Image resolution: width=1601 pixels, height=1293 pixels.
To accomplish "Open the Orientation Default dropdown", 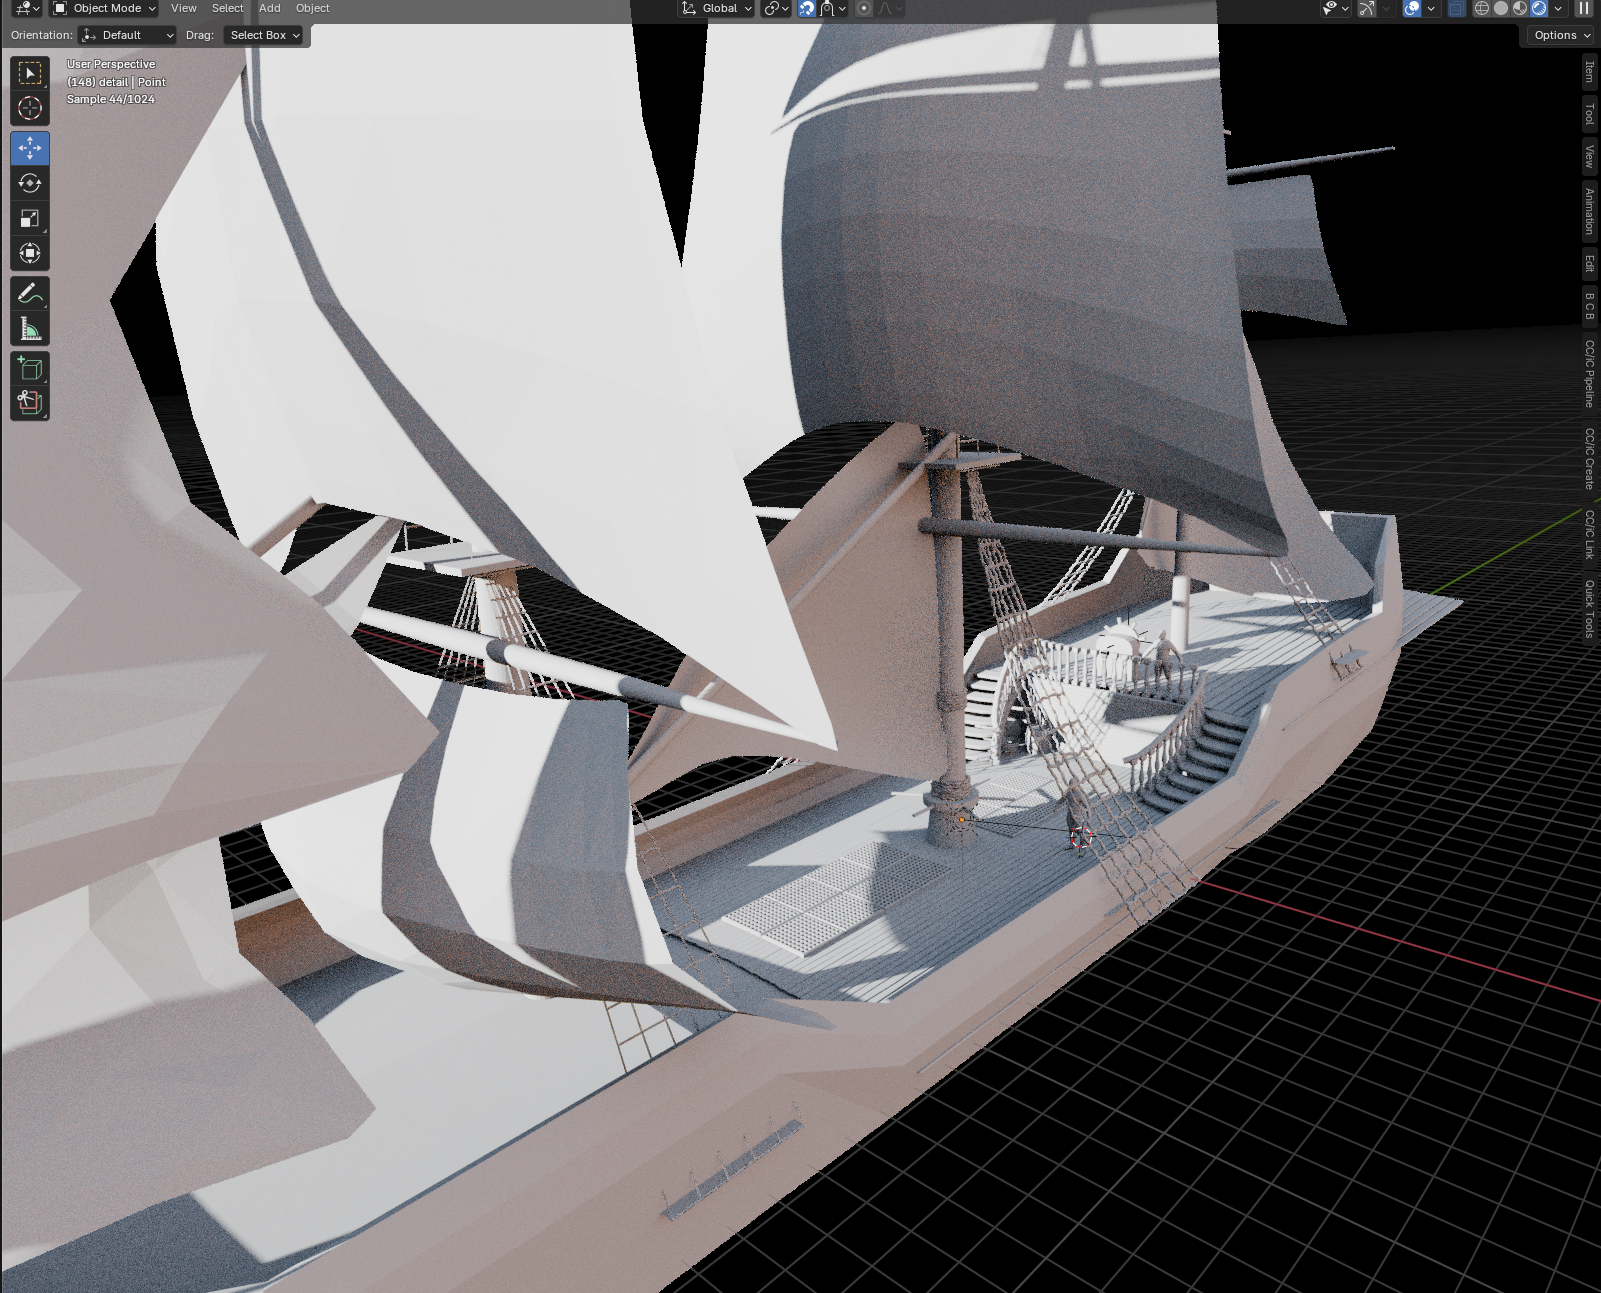I will [128, 35].
